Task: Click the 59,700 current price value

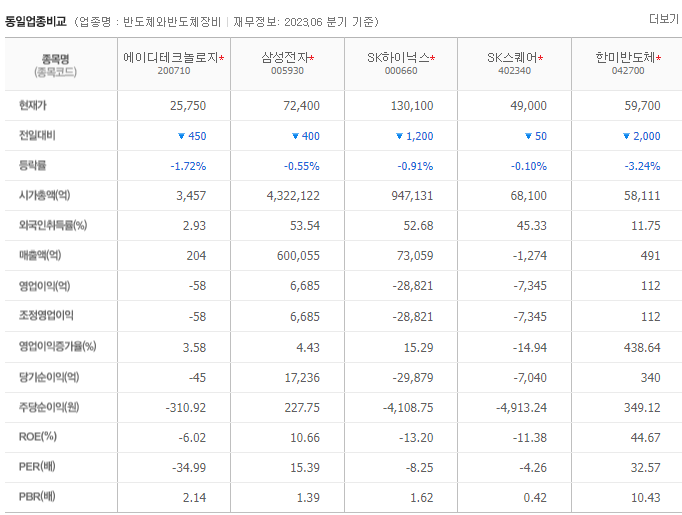Action: pyautogui.click(x=642, y=106)
